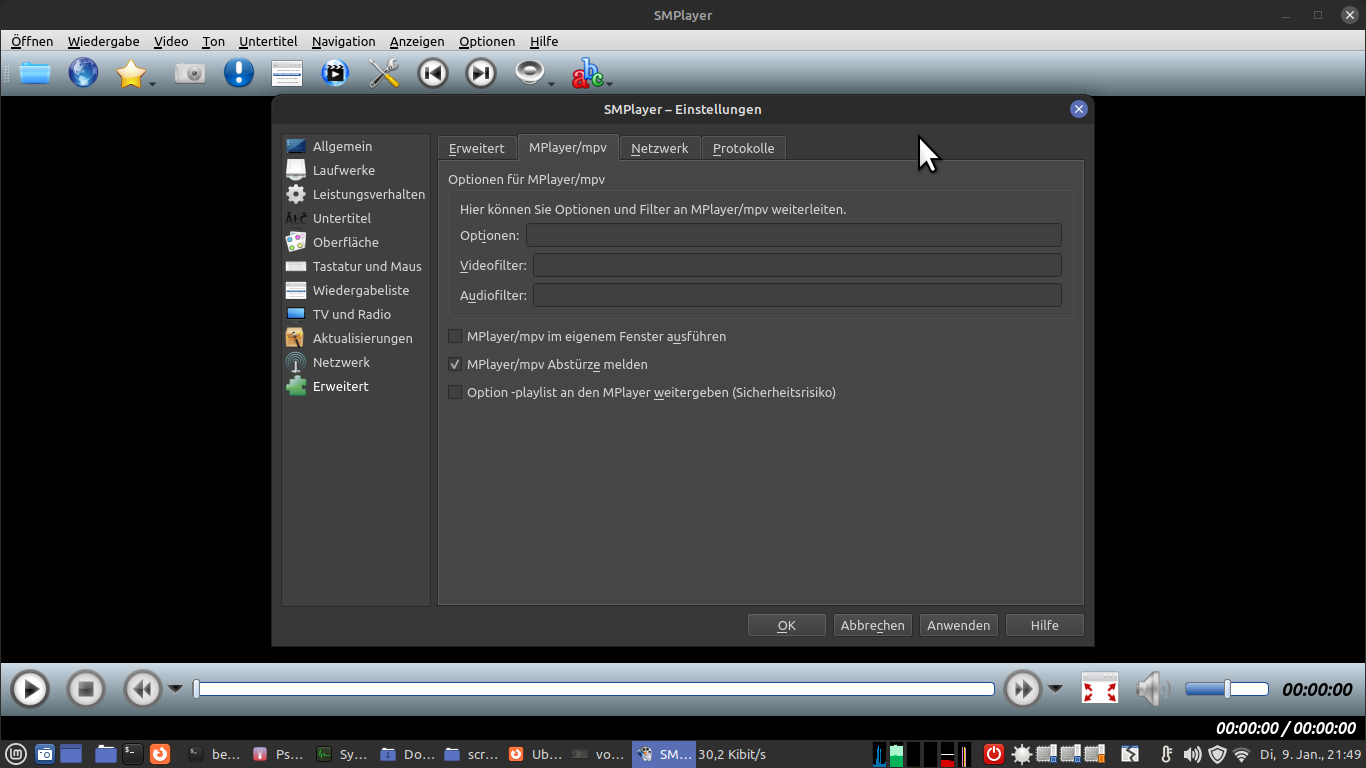The image size is (1366, 768).
Task: Switch to the Erweitert tab
Action: click(477, 148)
